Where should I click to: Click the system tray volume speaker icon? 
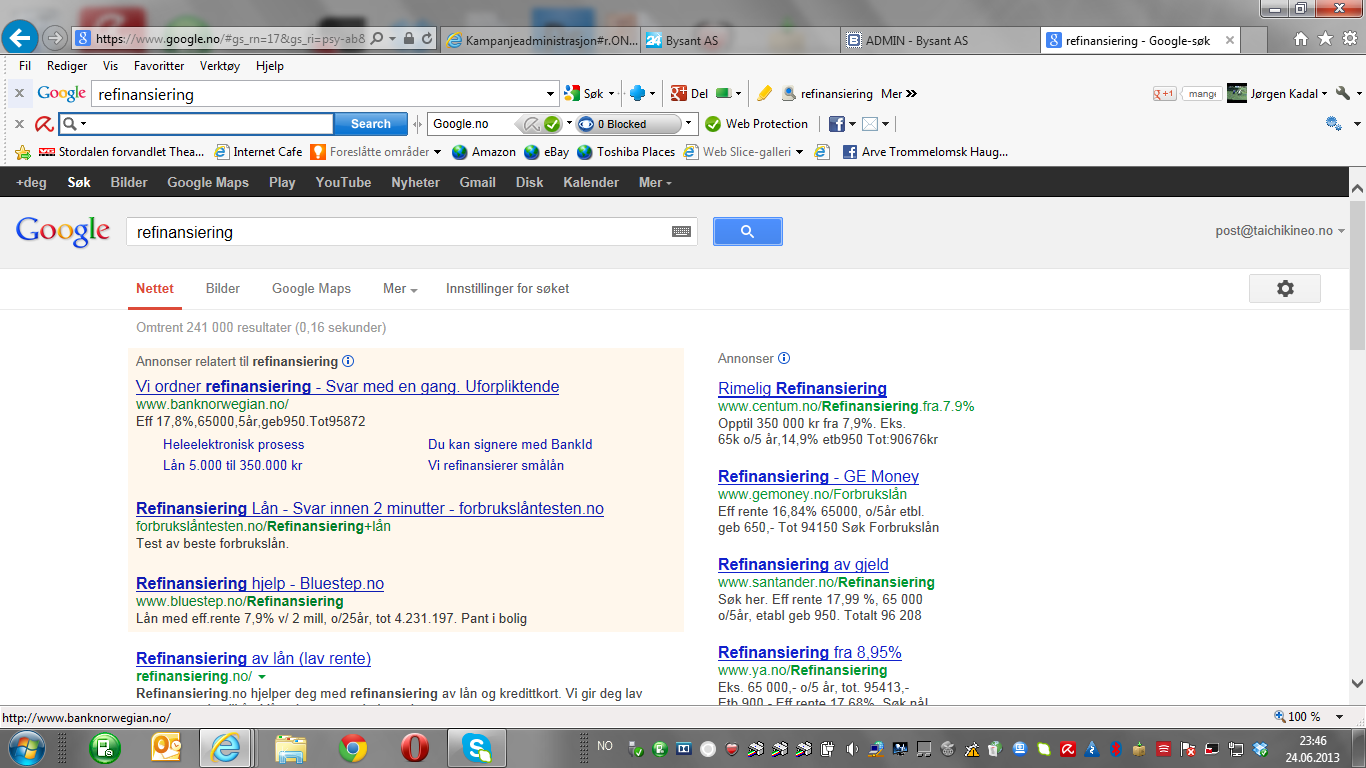851,748
